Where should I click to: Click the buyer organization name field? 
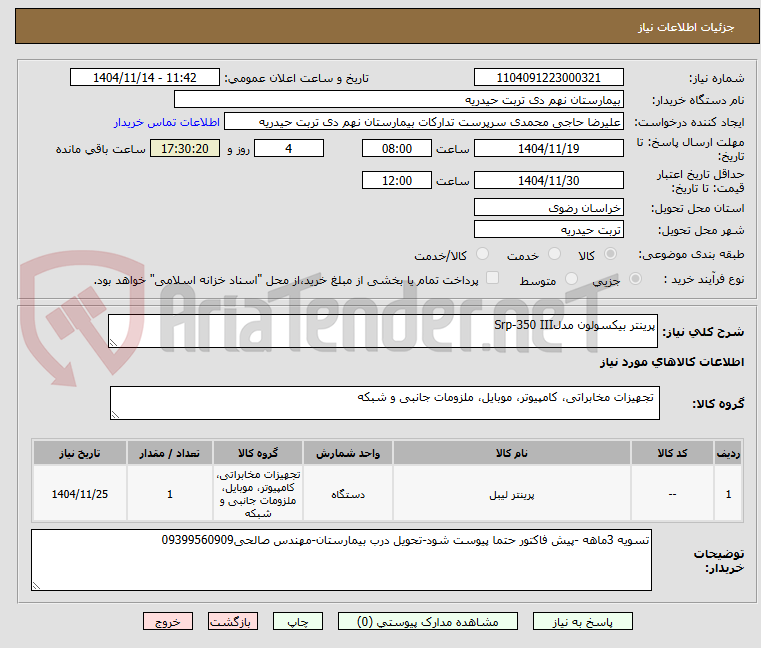[x=398, y=100]
